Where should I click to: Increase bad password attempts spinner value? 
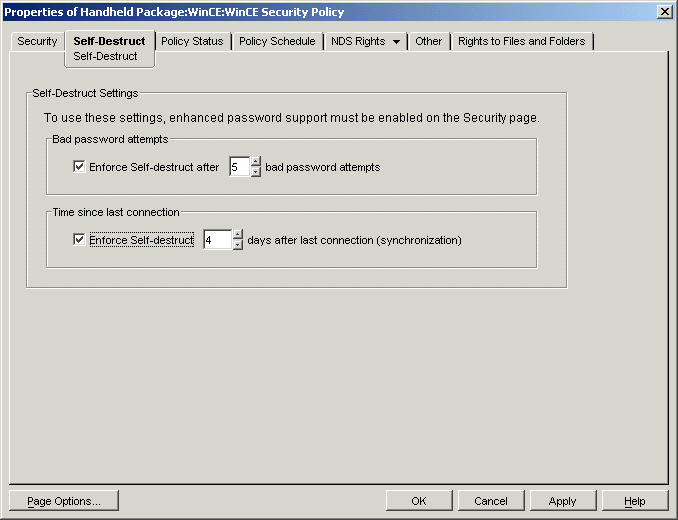[x=256, y=162]
